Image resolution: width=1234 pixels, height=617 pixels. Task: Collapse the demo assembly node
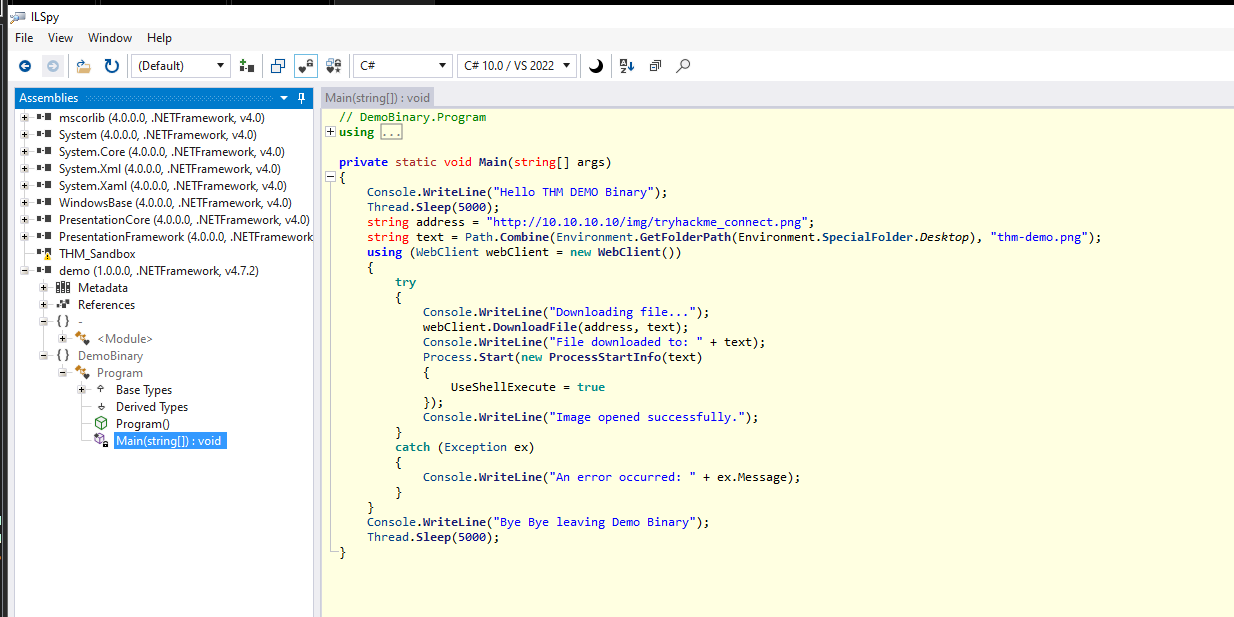25,271
